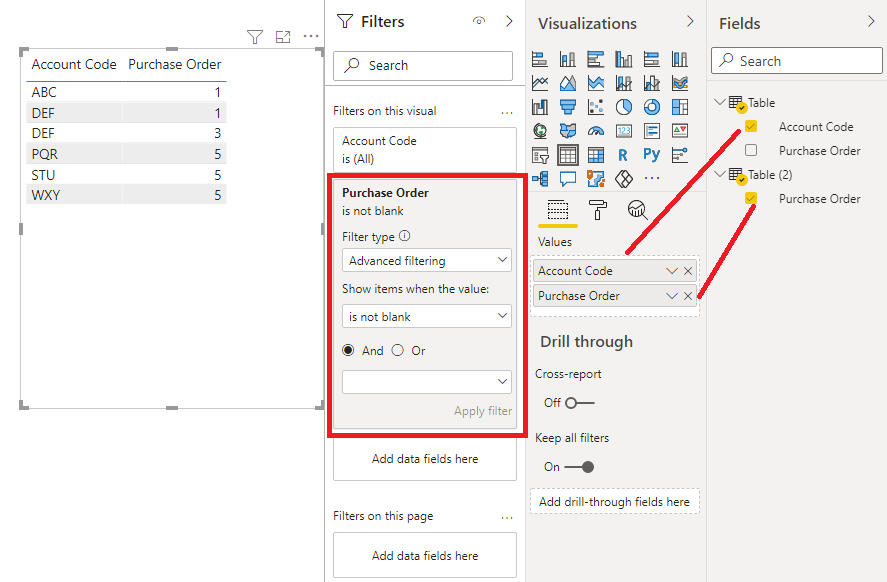Select the Or radio button

pyautogui.click(x=398, y=351)
